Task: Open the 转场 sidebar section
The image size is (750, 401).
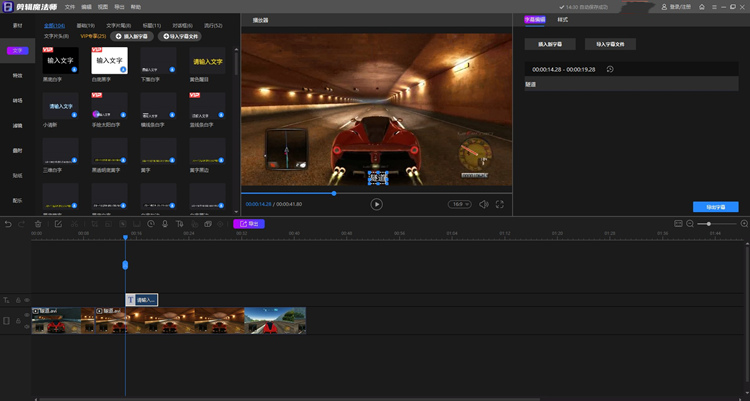Action: point(17,100)
